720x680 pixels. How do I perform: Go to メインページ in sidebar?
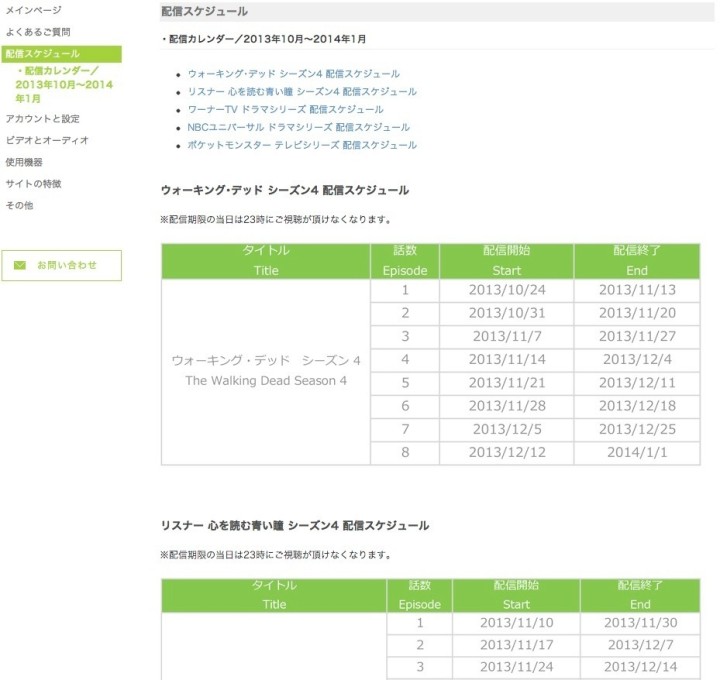coord(34,10)
